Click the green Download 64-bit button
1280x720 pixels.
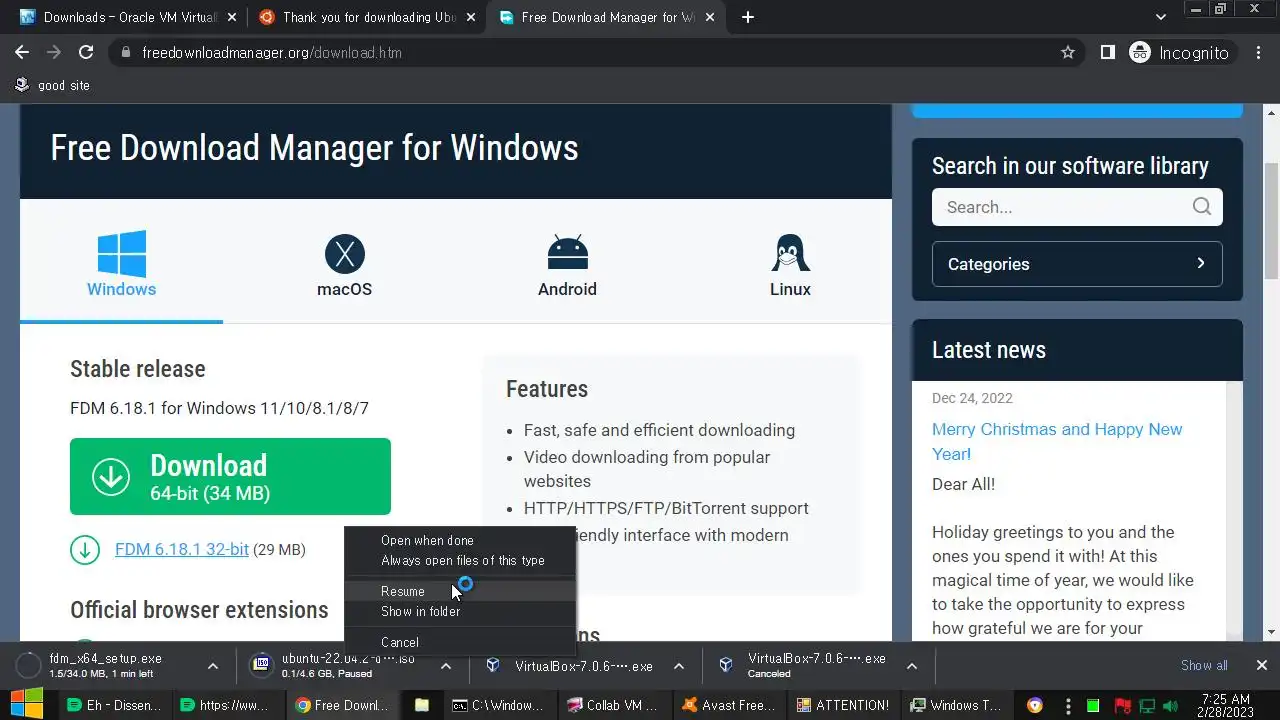point(230,476)
